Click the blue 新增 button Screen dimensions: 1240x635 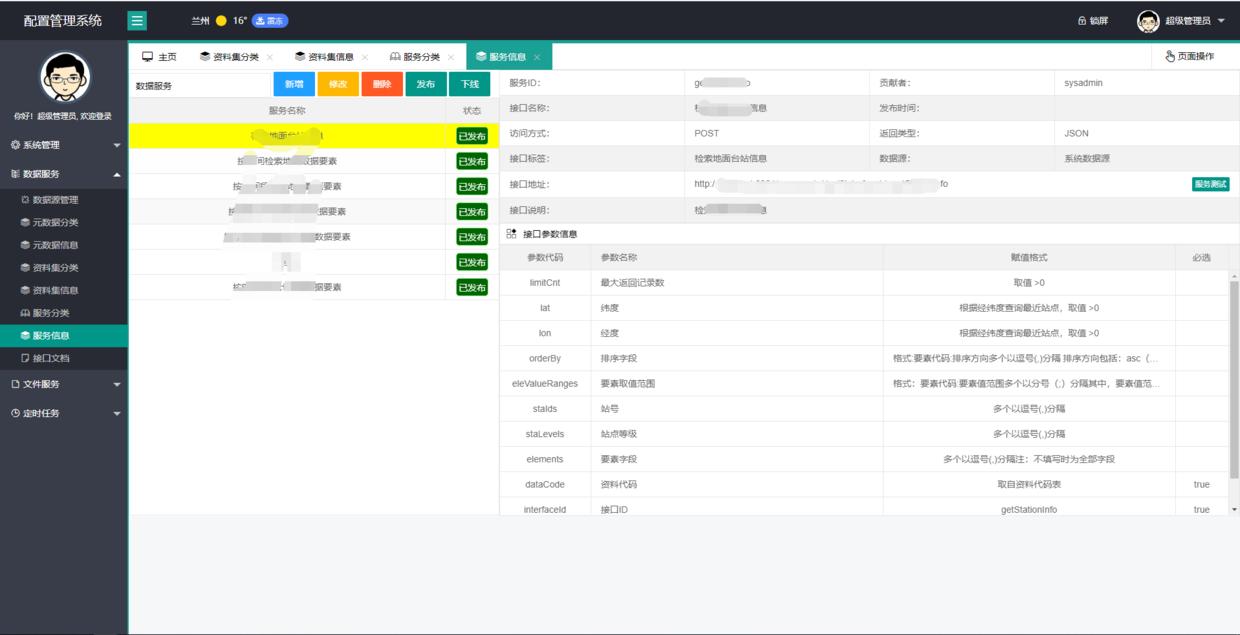(294, 85)
